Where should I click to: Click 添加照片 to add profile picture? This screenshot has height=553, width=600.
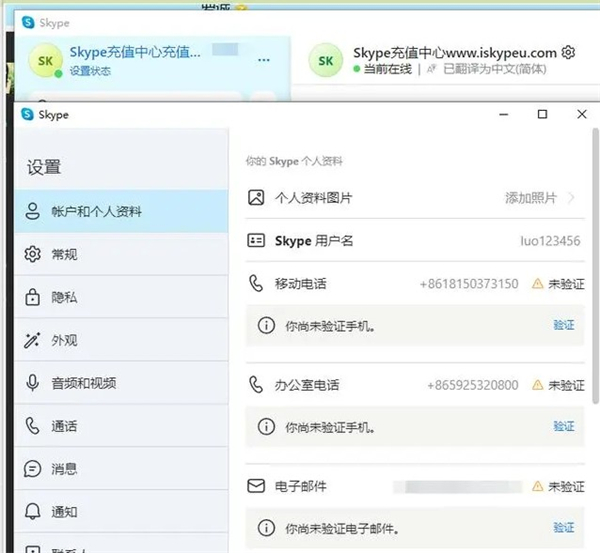(531, 198)
